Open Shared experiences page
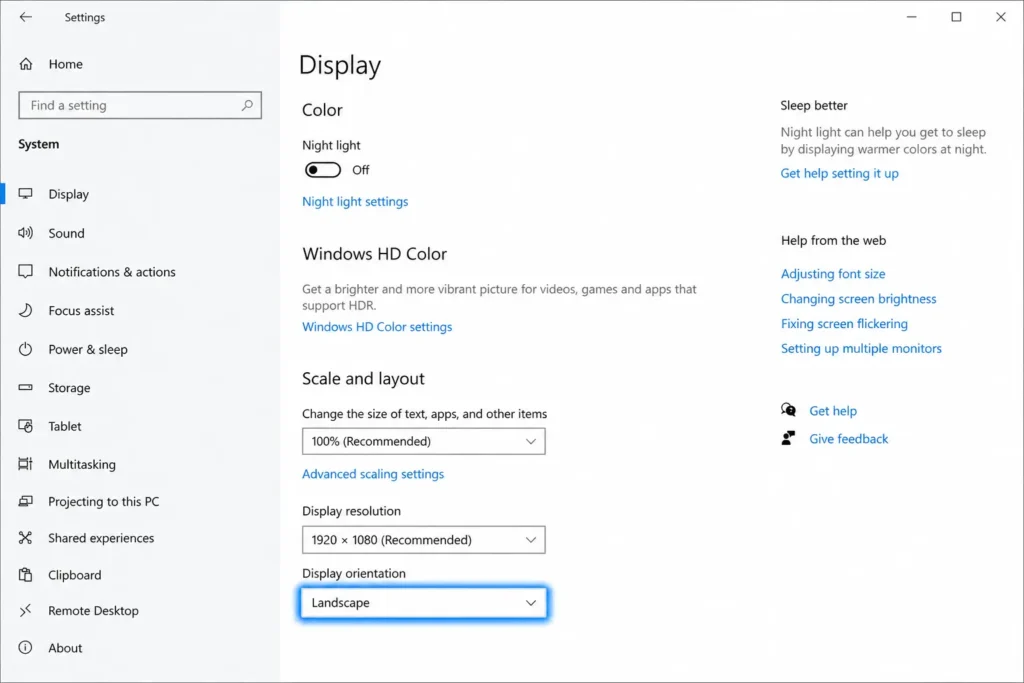This screenshot has height=683, width=1024. coord(101,538)
